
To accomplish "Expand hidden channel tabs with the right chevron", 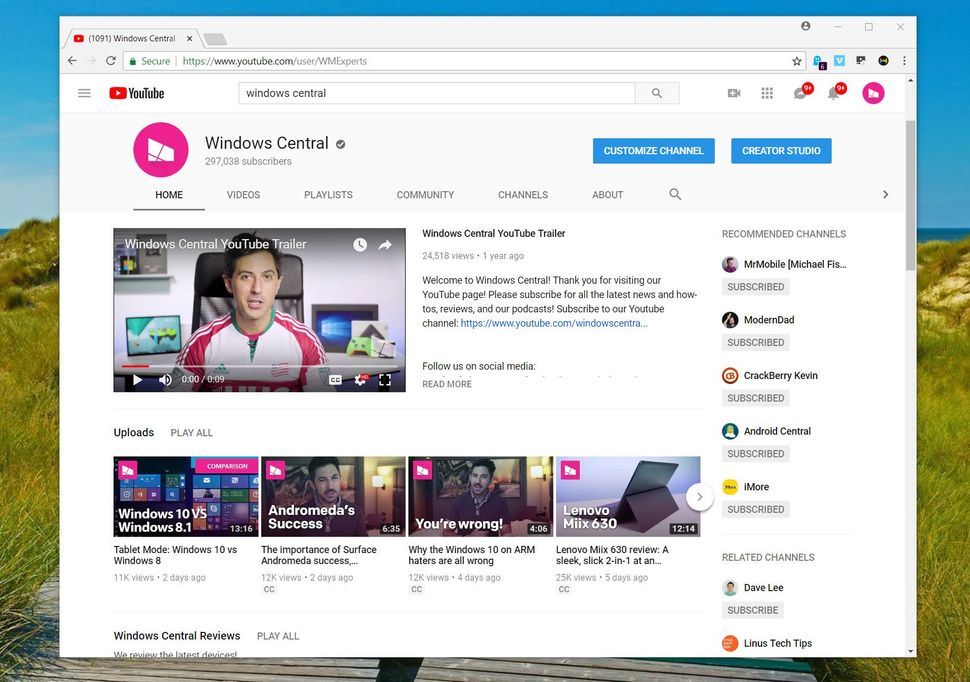I will [886, 194].
